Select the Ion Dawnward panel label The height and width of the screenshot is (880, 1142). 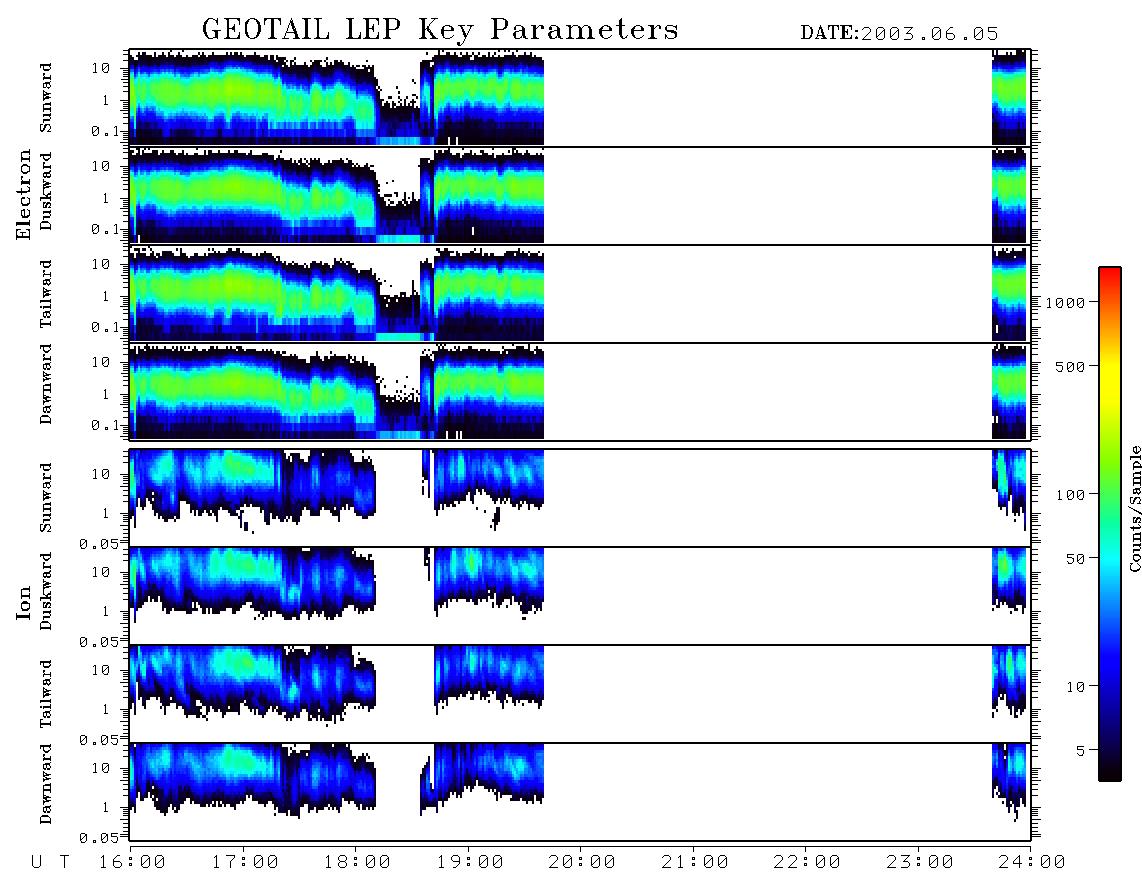46,784
